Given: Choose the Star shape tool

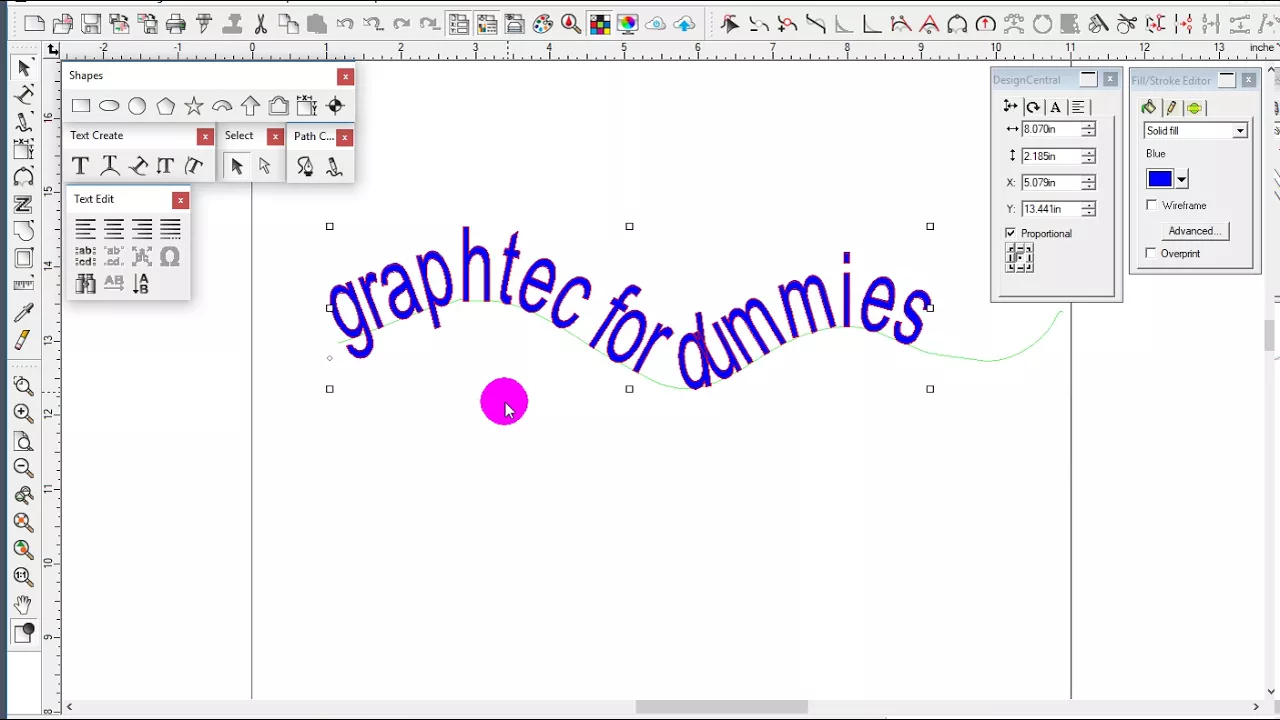Looking at the screenshot, I should click(194, 106).
